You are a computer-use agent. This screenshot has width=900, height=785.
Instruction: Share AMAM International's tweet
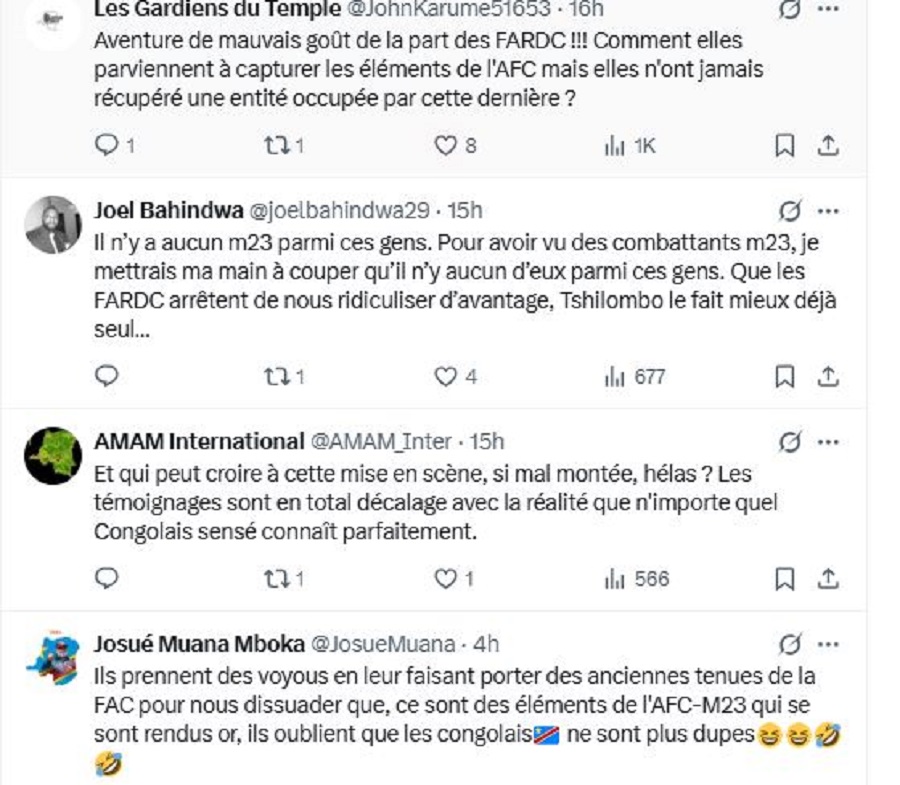point(828,579)
